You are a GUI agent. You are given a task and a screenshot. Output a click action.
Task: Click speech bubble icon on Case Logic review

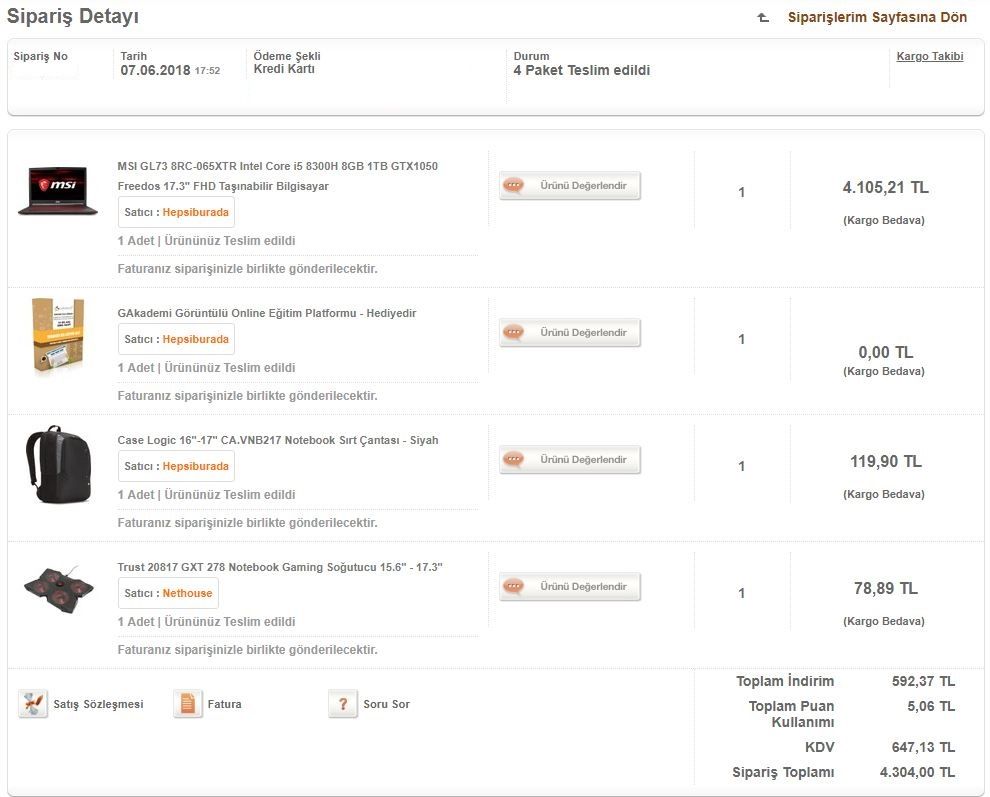(514, 460)
